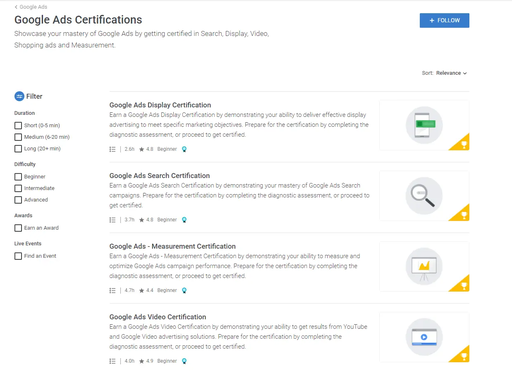Click the Follow button
This screenshot has height=373, width=512.
pyautogui.click(x=444, y=20)
